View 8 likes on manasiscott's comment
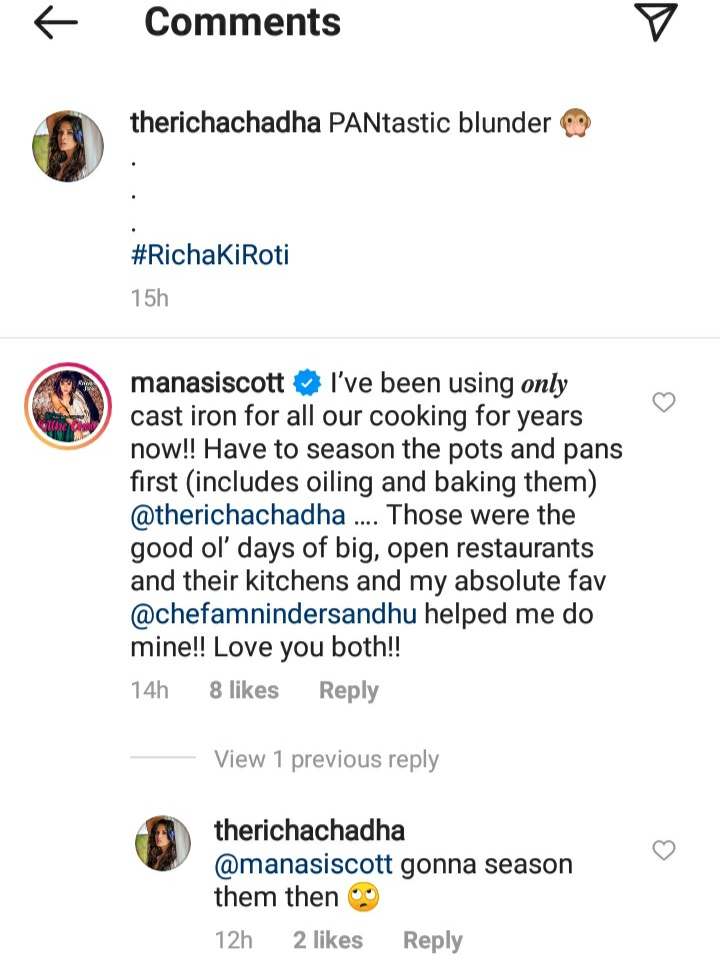This screenshot has width=720, height=980. click(243, 689)
